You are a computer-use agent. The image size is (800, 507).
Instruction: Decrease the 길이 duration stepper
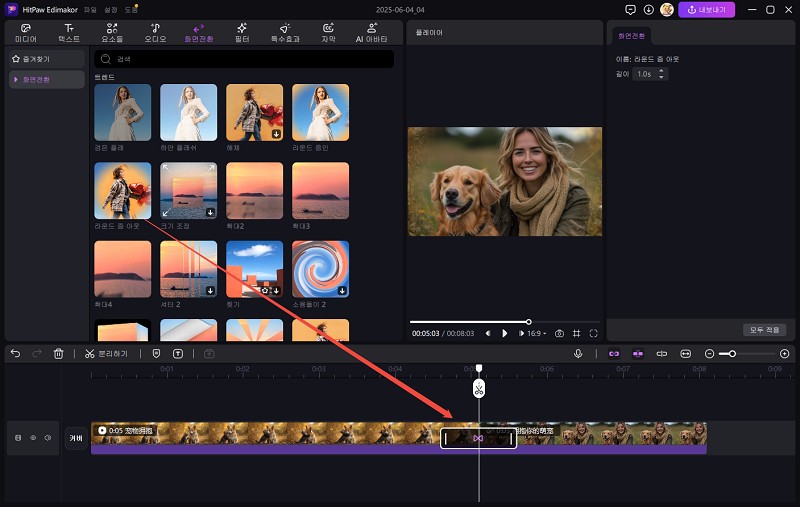tap(661, 77)
